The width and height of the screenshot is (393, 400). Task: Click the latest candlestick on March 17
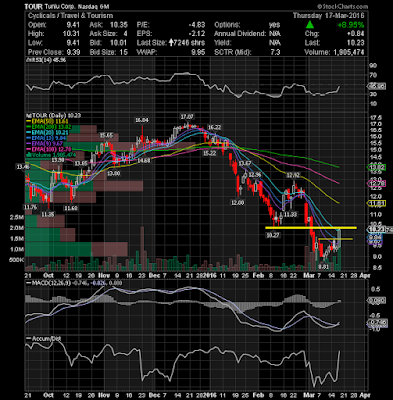pos(339,238)
